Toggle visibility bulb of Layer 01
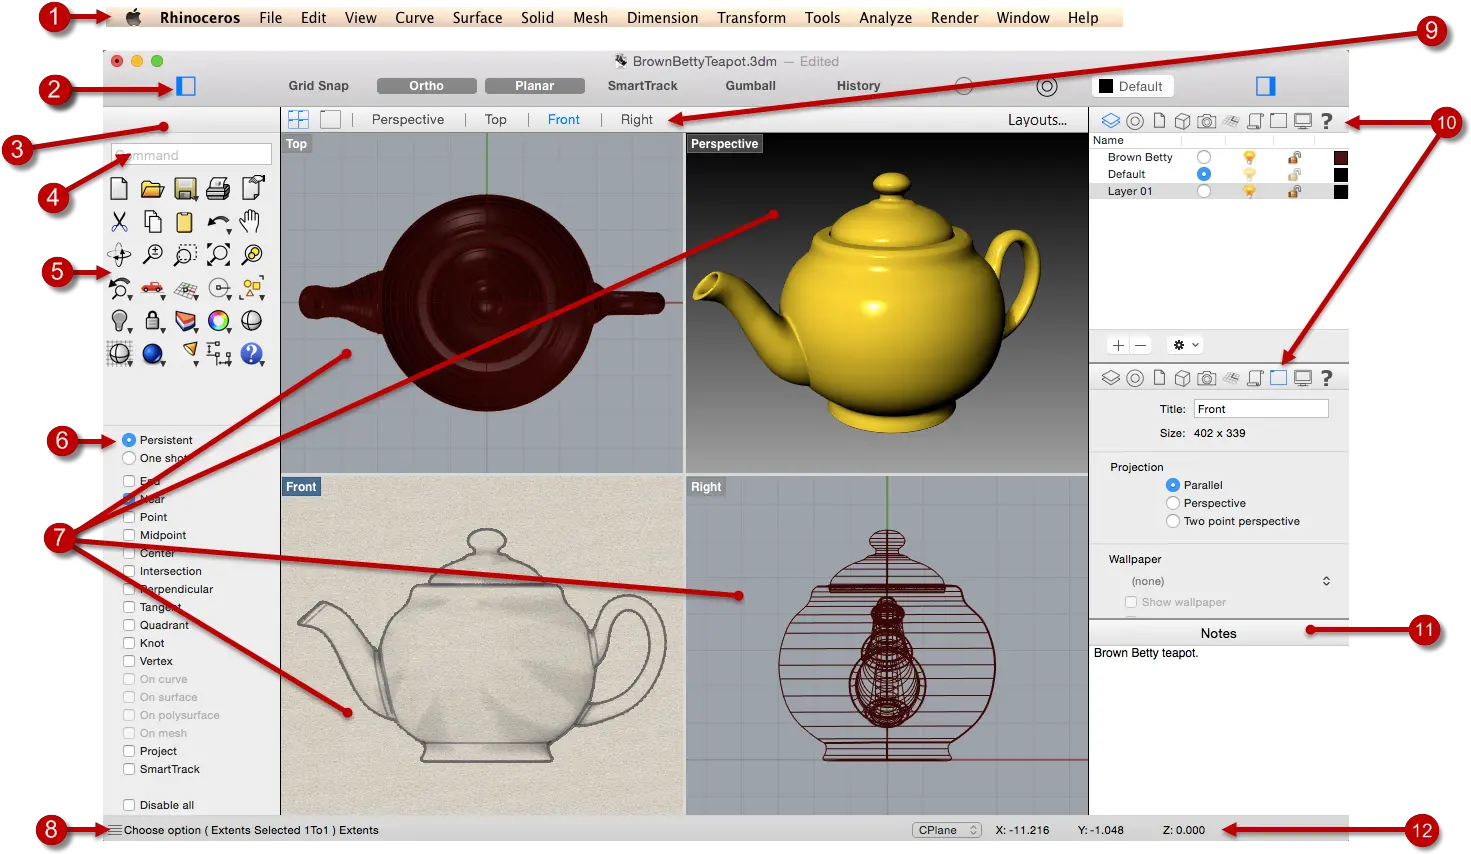 1249,191
